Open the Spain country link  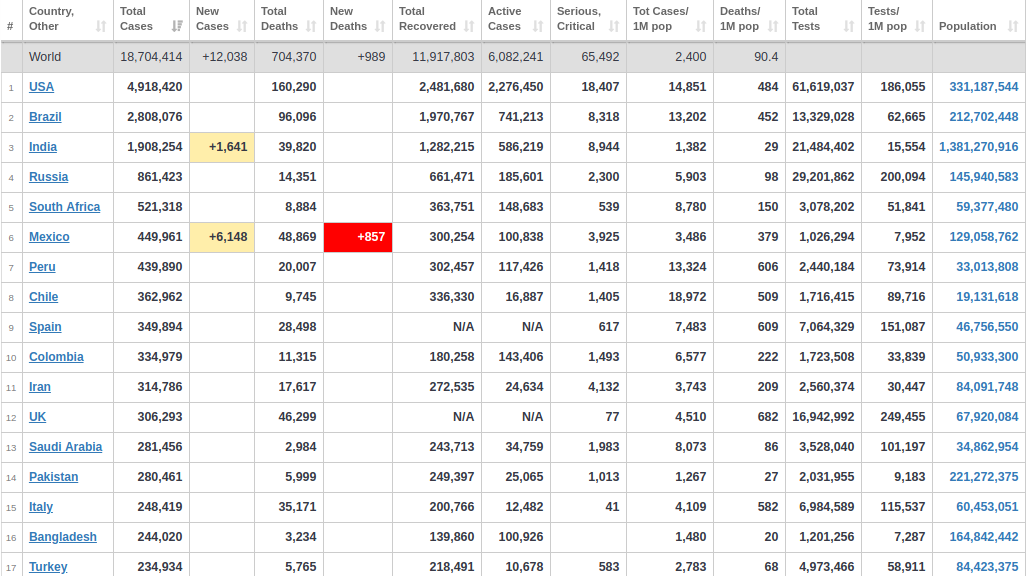pos(45,327)
